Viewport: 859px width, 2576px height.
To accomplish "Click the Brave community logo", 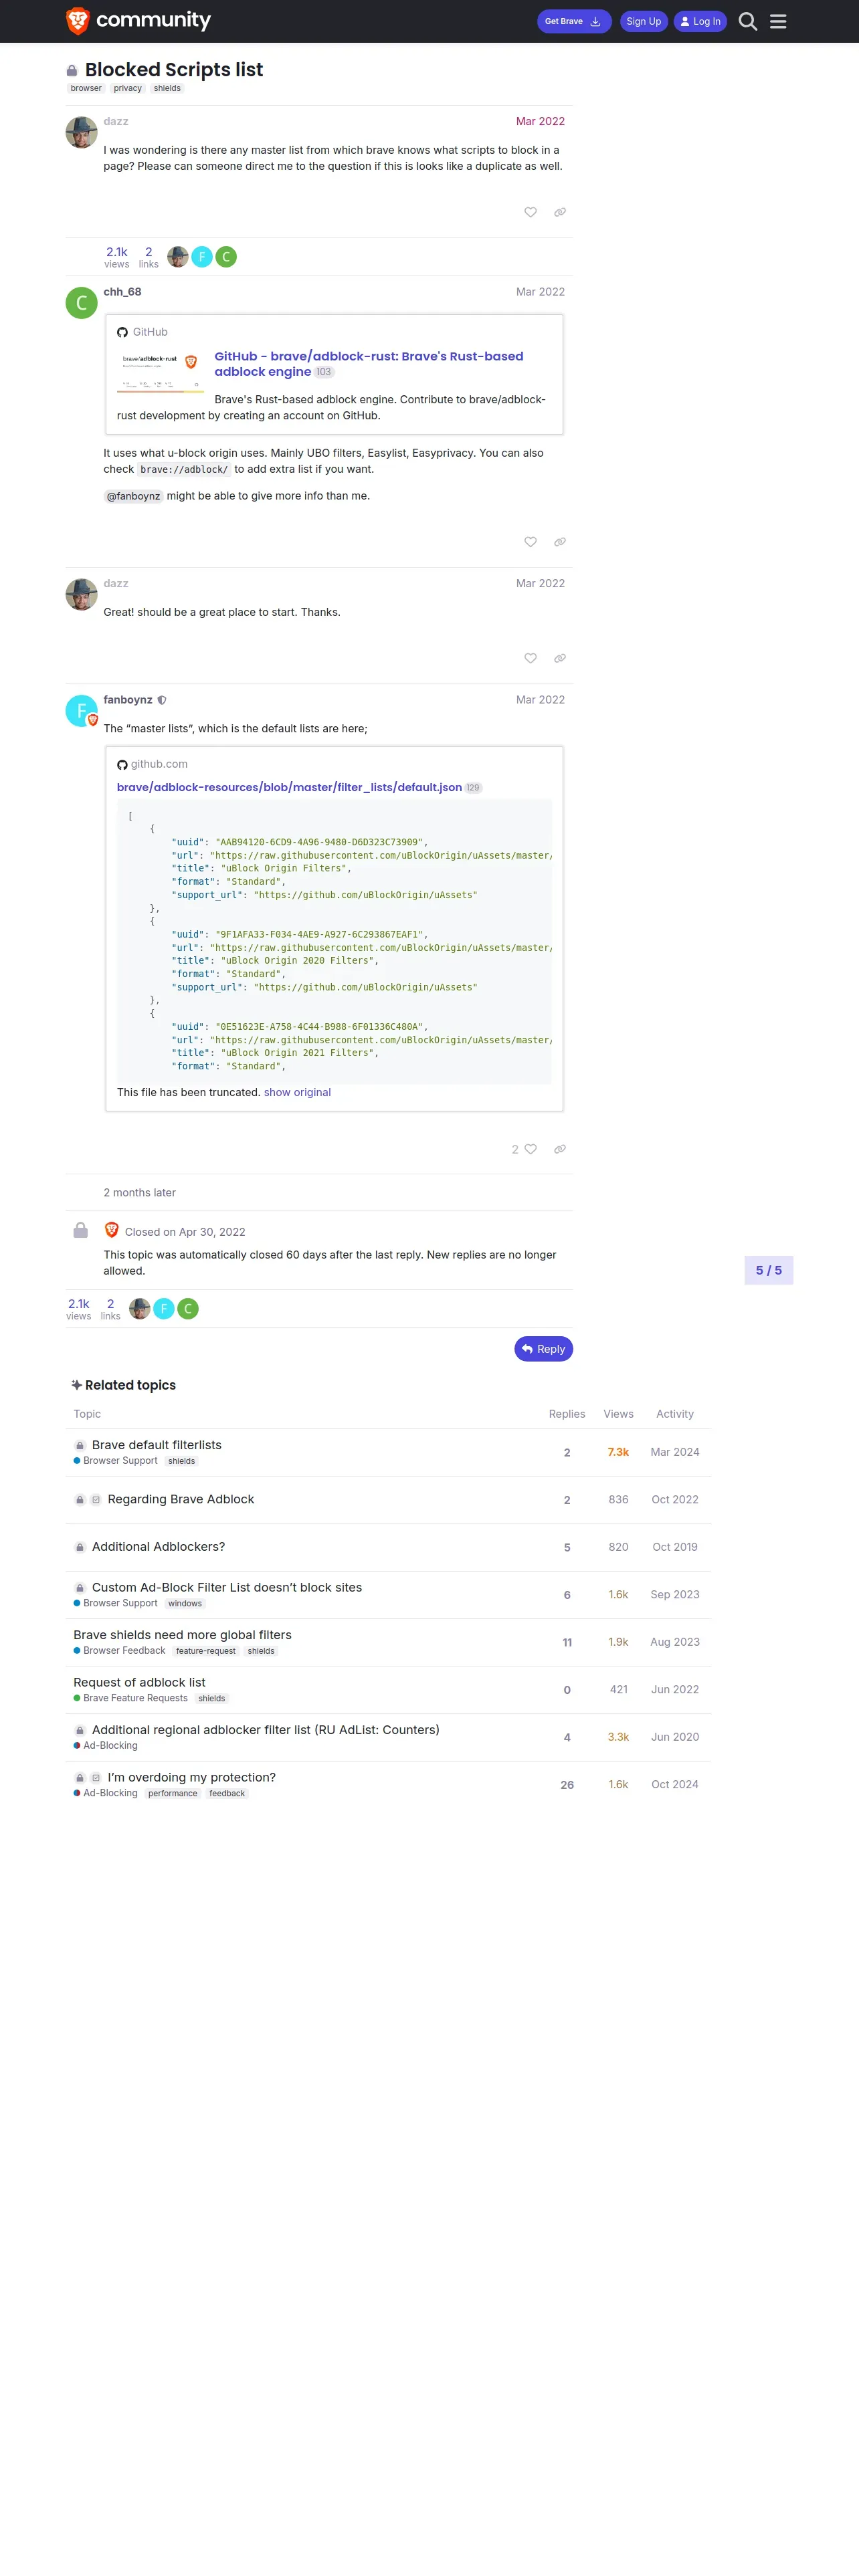I will tap(138, 21).
